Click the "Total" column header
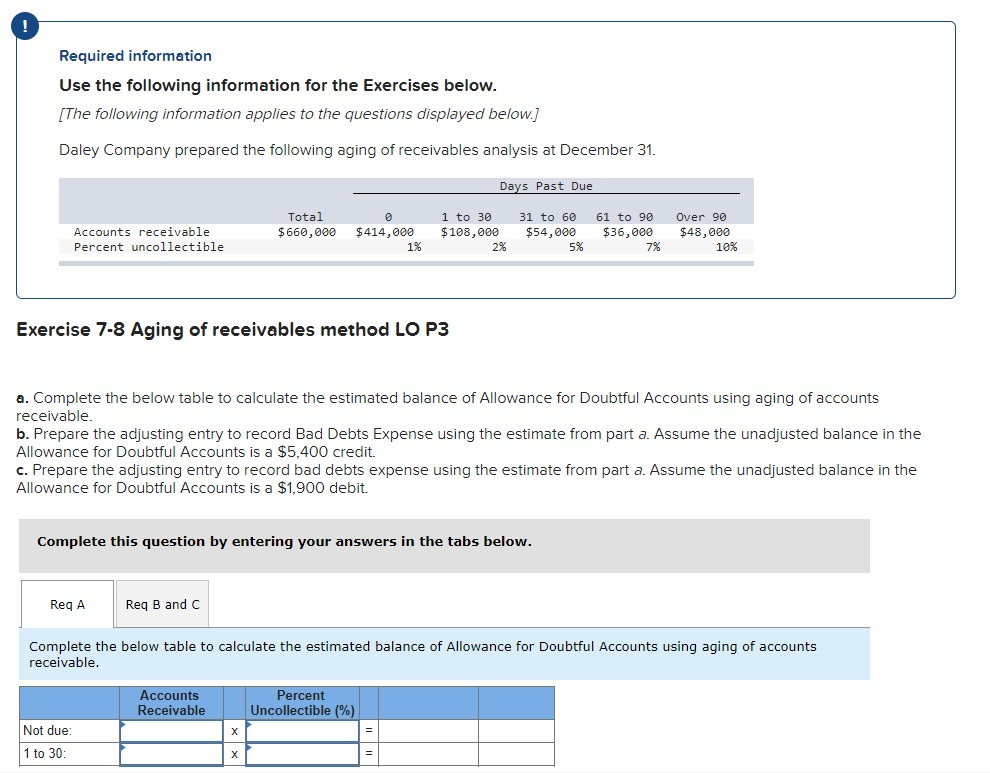The image size is (990, 773). pos(305,217)
